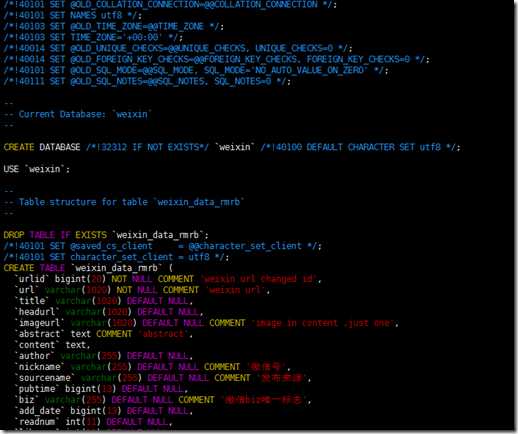This screenshot has width=518, height=434.
Task: Click the `biz` varchar column line
Action: pos(163,400)
